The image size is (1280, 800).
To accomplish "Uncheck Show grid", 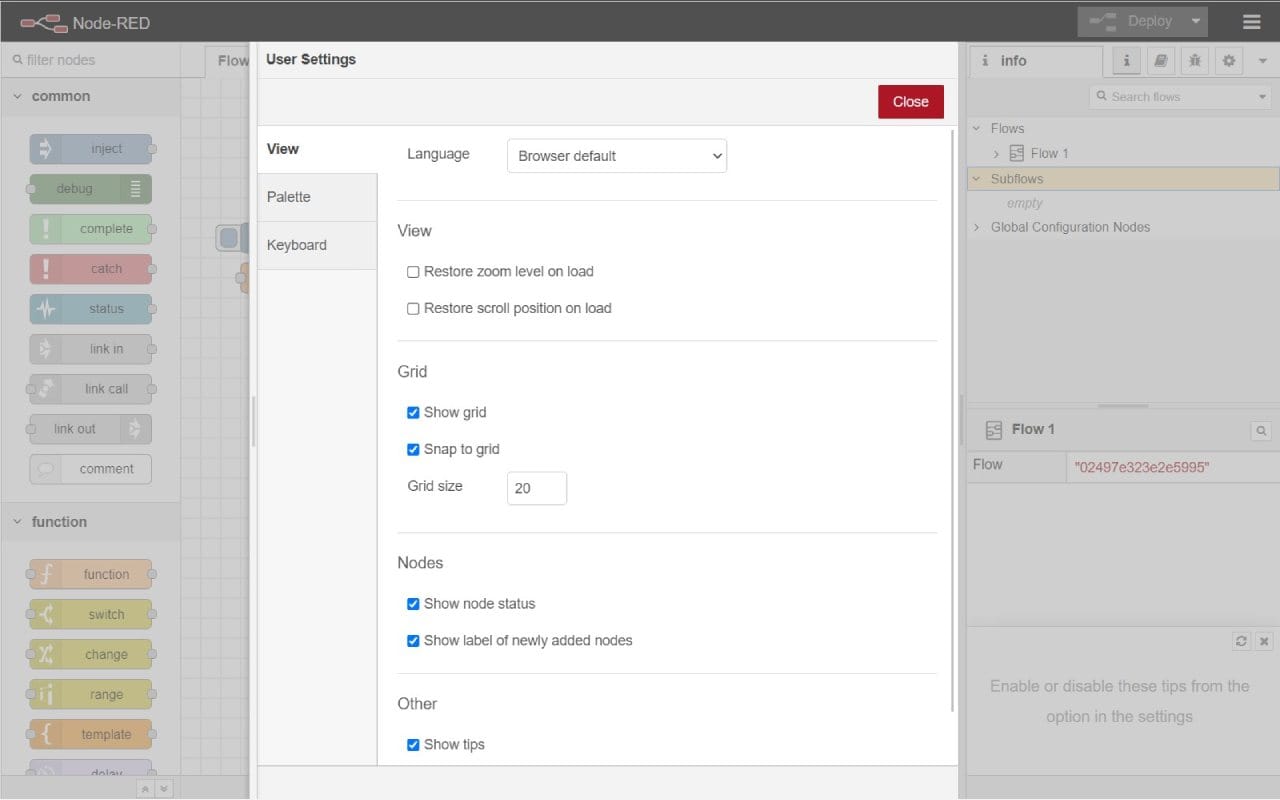I will point(413,412).
